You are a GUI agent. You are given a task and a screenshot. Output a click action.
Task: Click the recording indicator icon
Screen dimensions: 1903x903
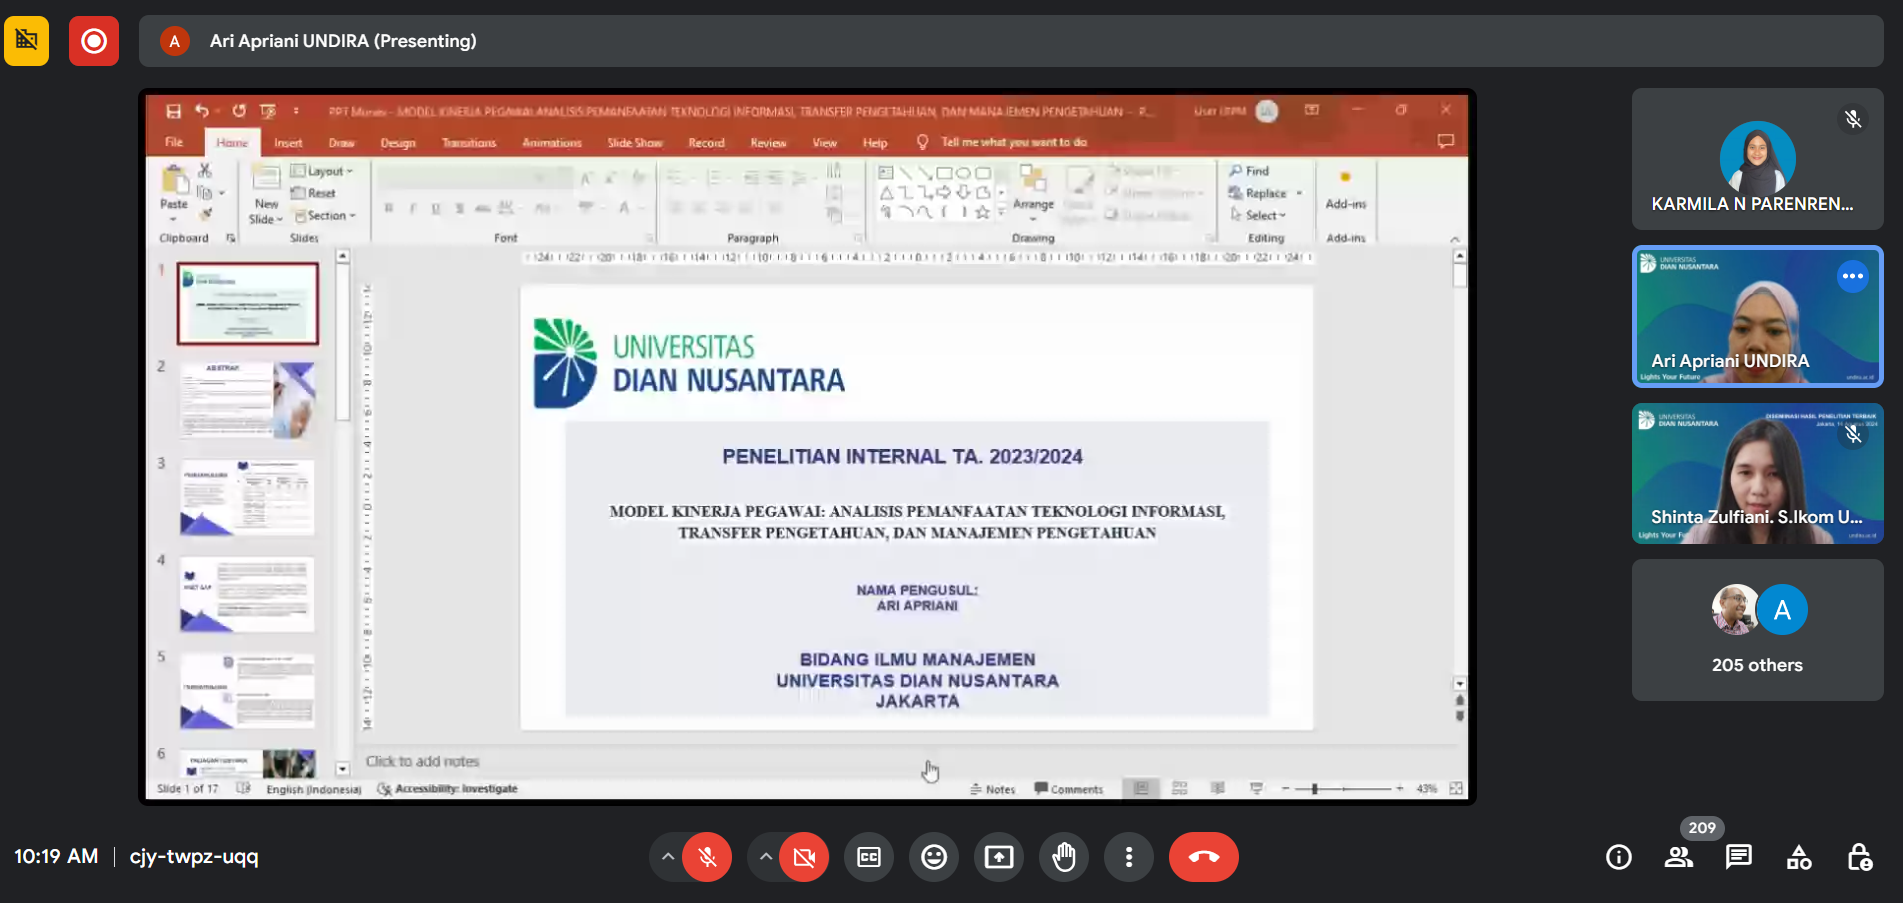pyautogui.click(x=94, y=41)
